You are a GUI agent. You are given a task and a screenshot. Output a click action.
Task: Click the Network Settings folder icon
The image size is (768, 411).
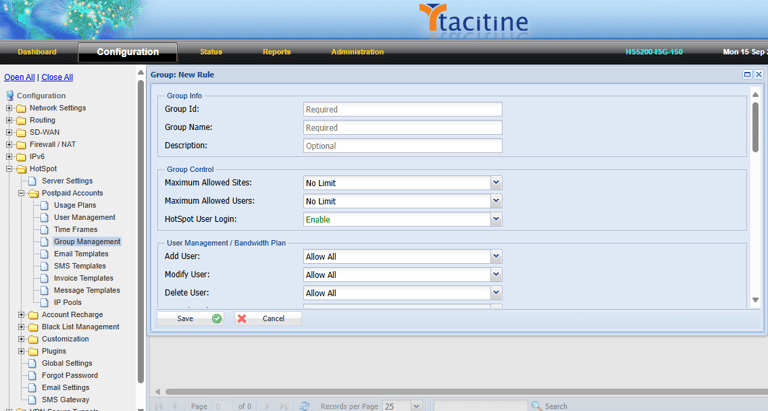click(21, 108)
